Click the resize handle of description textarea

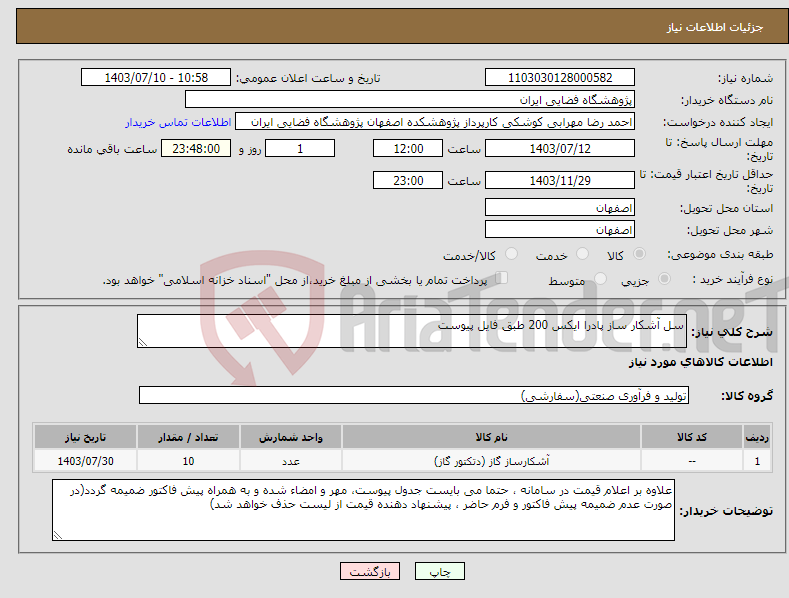point(143,342)
